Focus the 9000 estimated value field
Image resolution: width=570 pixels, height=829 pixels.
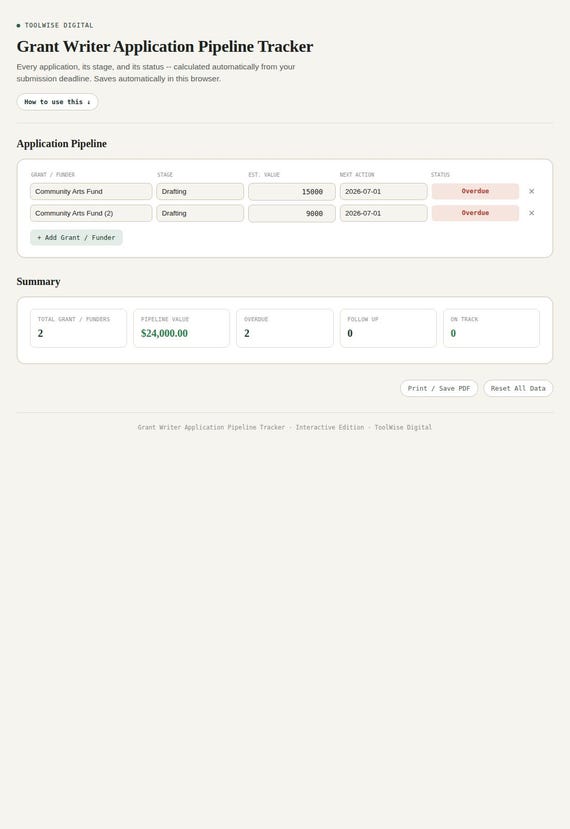(x=292, y=214)
